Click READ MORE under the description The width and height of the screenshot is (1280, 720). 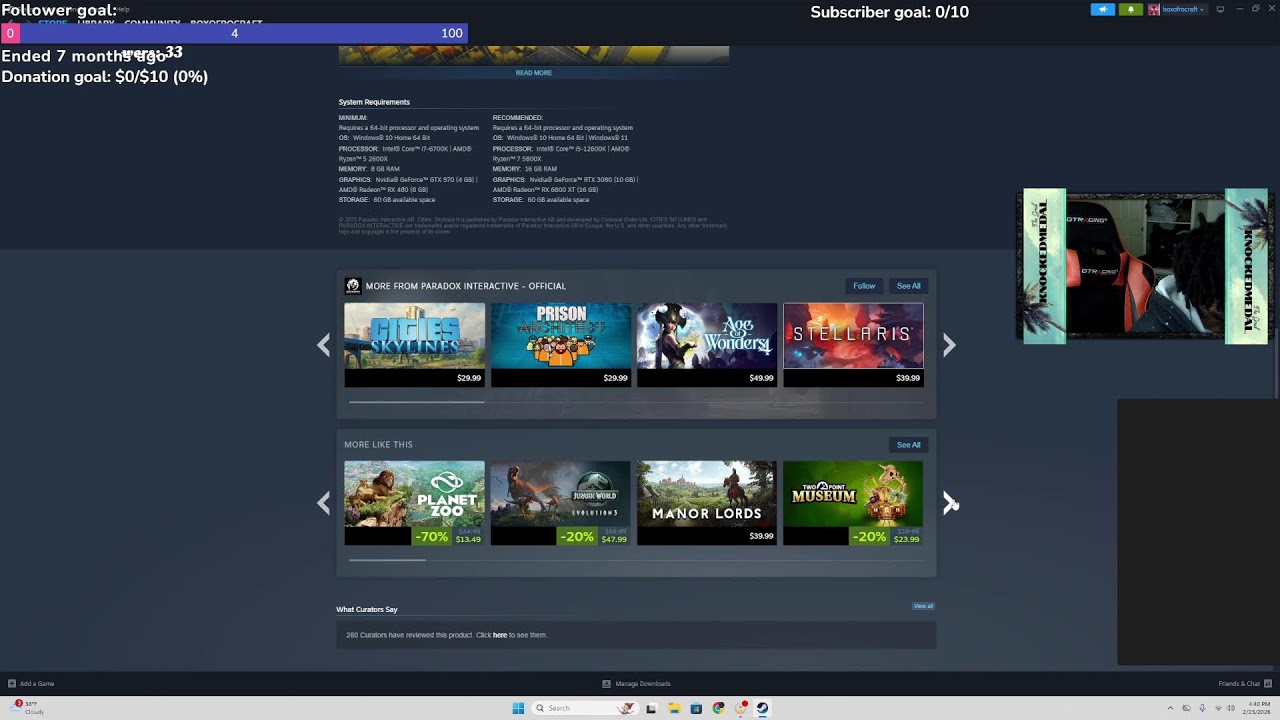pyautogui.click(x=533, y=73)
